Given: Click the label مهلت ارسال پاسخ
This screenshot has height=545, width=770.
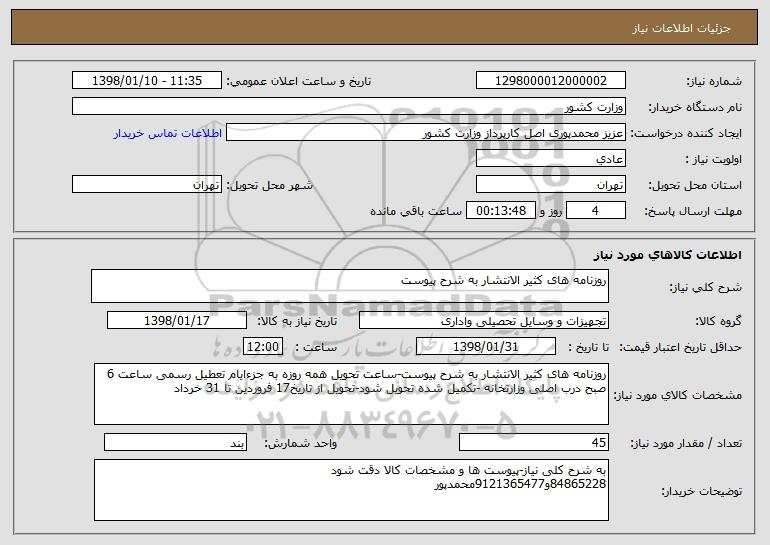Looking at the screenshot, I should pos(693,211).
